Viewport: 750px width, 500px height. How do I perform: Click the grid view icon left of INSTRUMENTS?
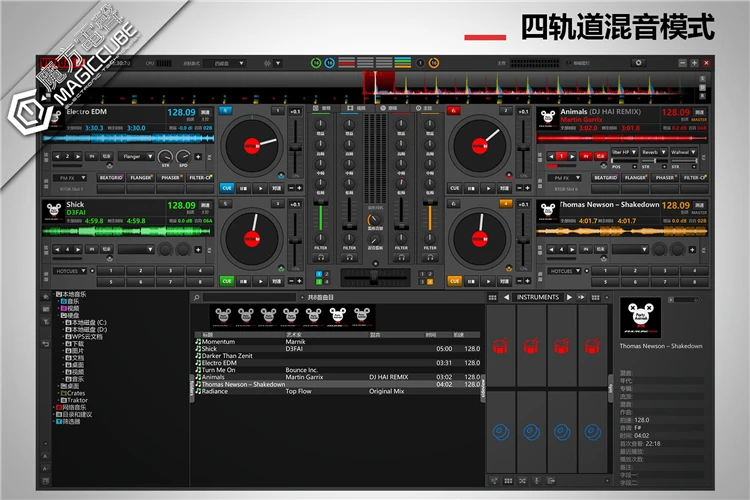[492, 298]
